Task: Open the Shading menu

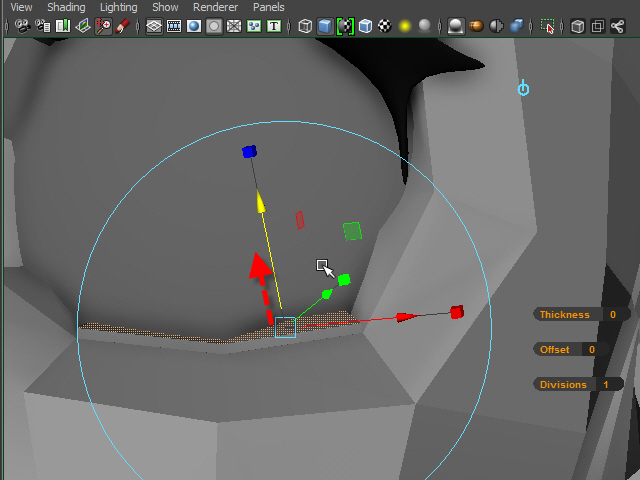Action: click(66, 7)
